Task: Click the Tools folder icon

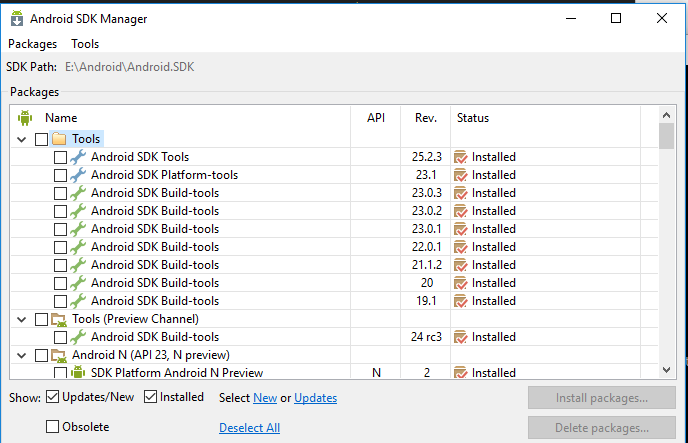Action: pos(59,139)
